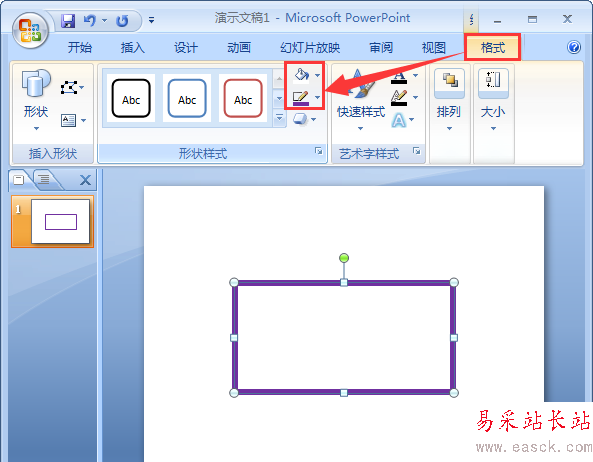
Task: Click the rectangle's top-right corner handle
Action: [x=454, y=282]
